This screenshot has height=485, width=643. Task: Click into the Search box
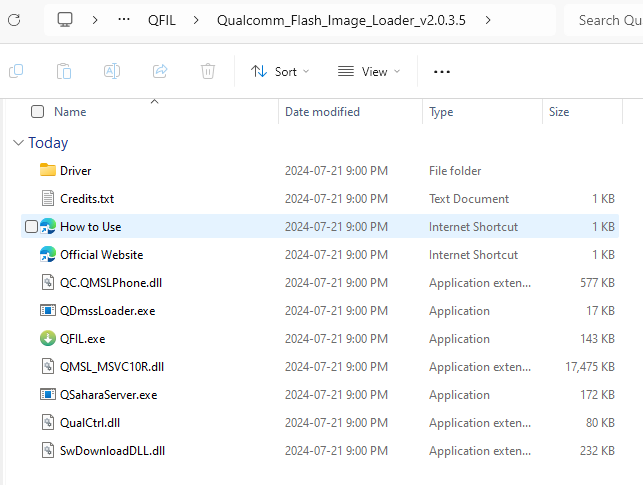pos(604,20)
